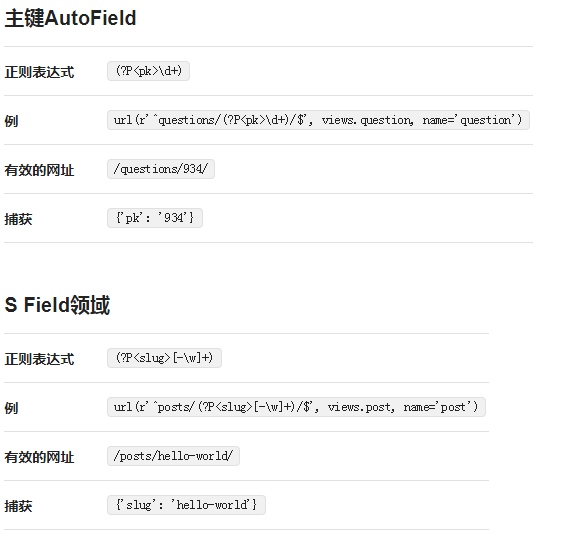
Task: Click 有效的网址 label in S Field table
Action: tap(39, 457)
